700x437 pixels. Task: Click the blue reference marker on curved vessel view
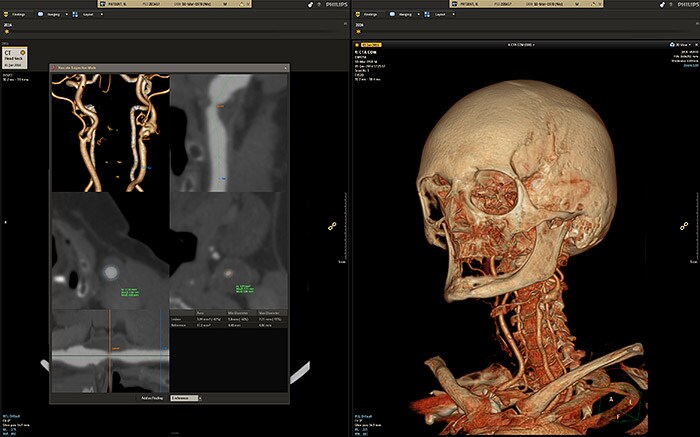tap(222, 179)
